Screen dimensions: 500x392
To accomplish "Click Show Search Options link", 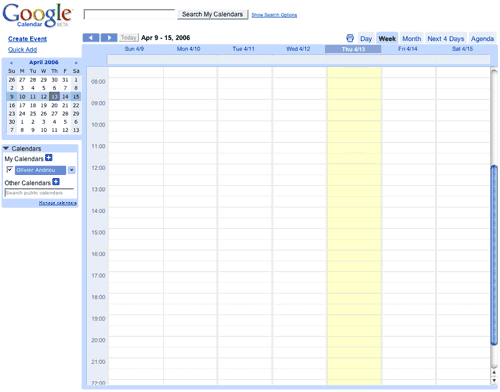I will [274, 15].
